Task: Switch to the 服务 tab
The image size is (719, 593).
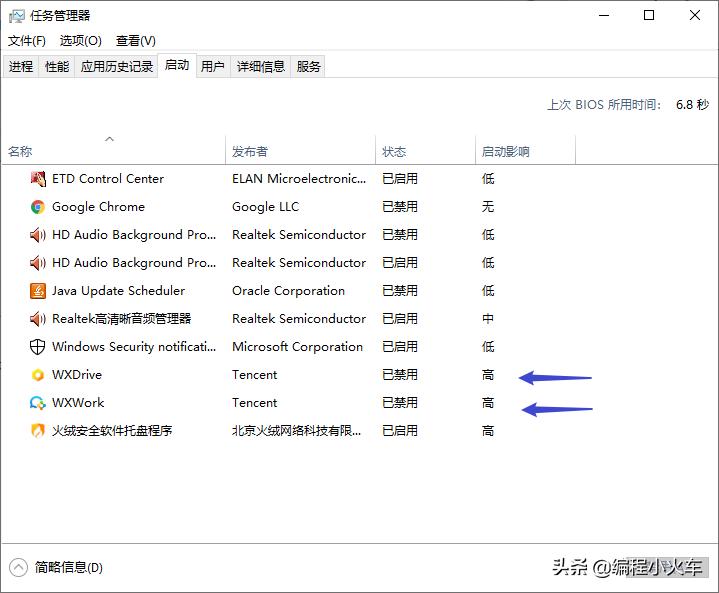Action: click(x=308, y=67)
